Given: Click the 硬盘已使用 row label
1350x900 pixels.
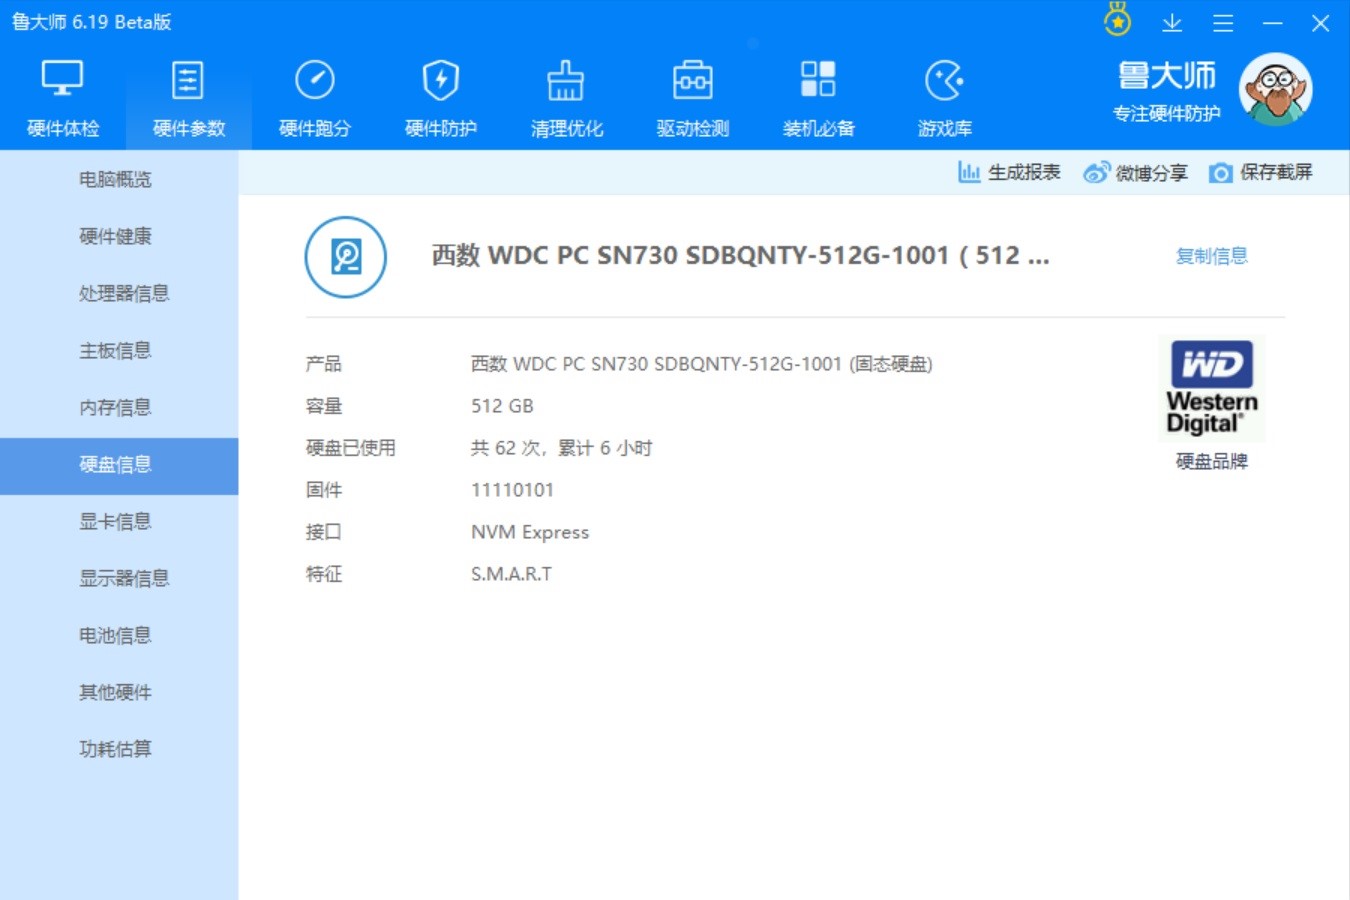Looking at the screenshot, I should [351, 448].
